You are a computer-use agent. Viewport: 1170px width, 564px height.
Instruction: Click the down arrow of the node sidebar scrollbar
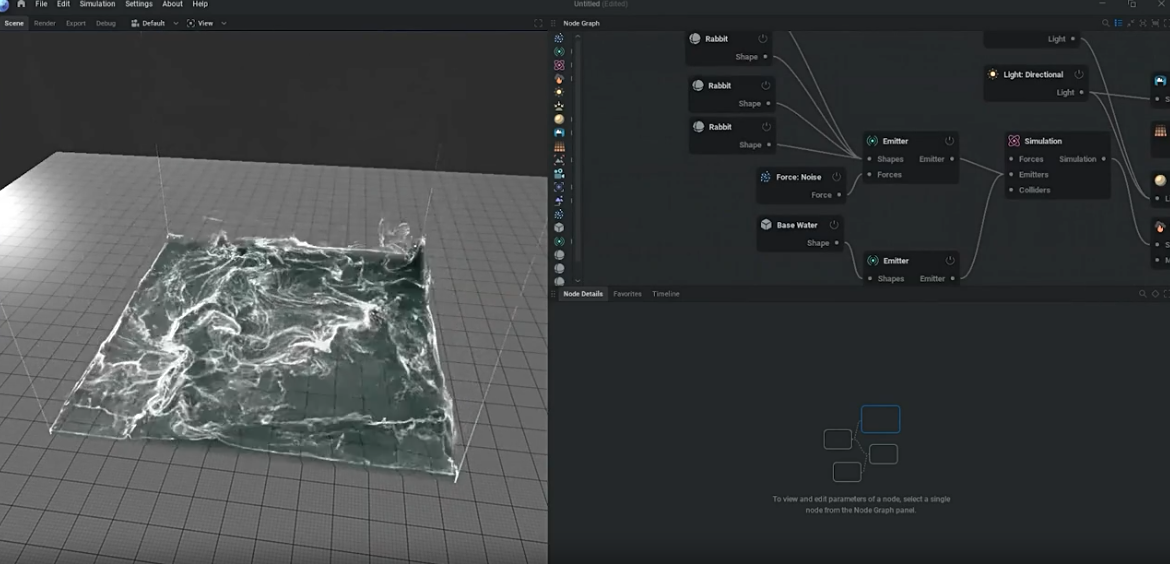tap(577, 281)
